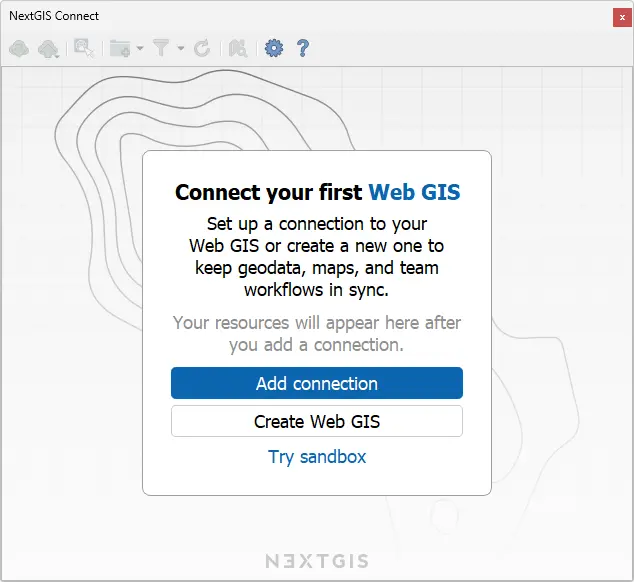Screen dimensions: 634x582
Task: Expand the create resource dropdown arrow
Action: tap(140, 48)
